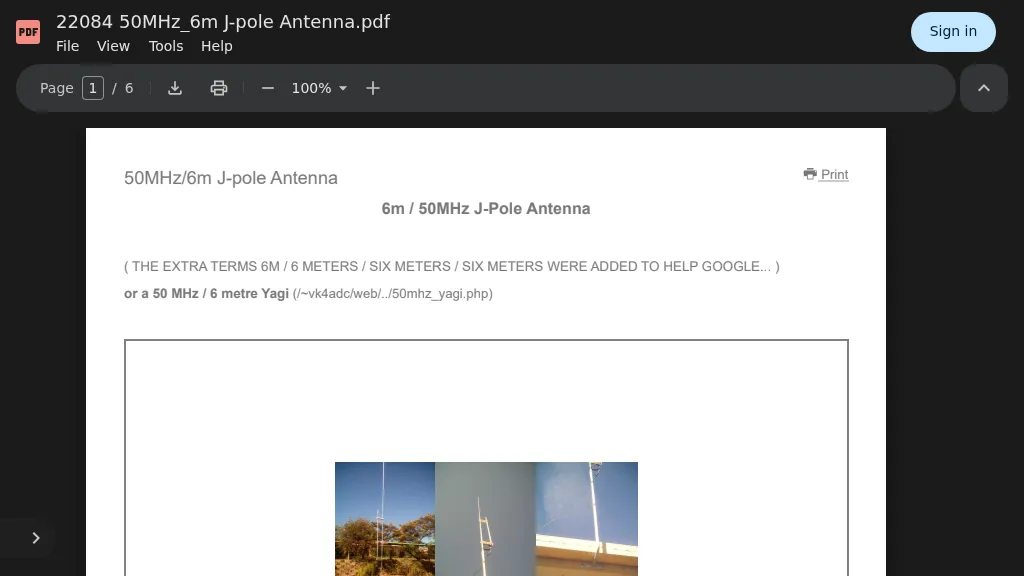Screen dimensions: 1024x576
Task: Select the printer icon in the toolbar
Action: [219, 88]
